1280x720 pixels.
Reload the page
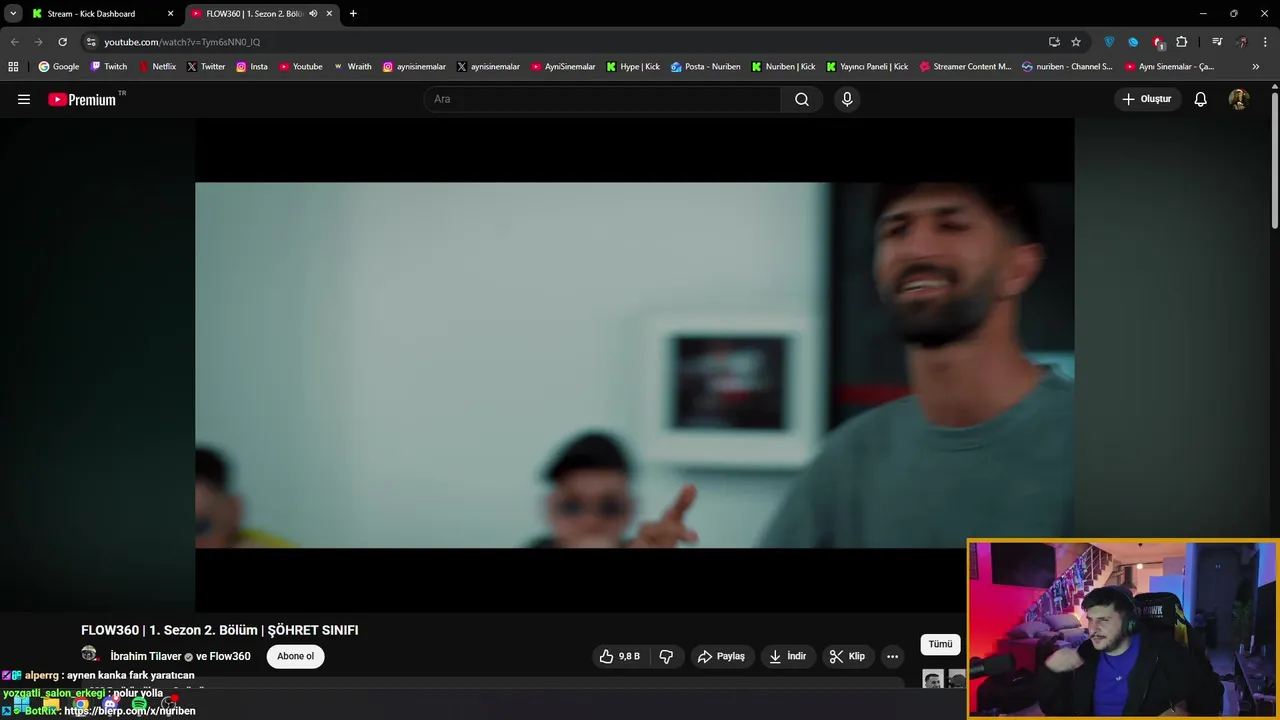coord(62,42)
